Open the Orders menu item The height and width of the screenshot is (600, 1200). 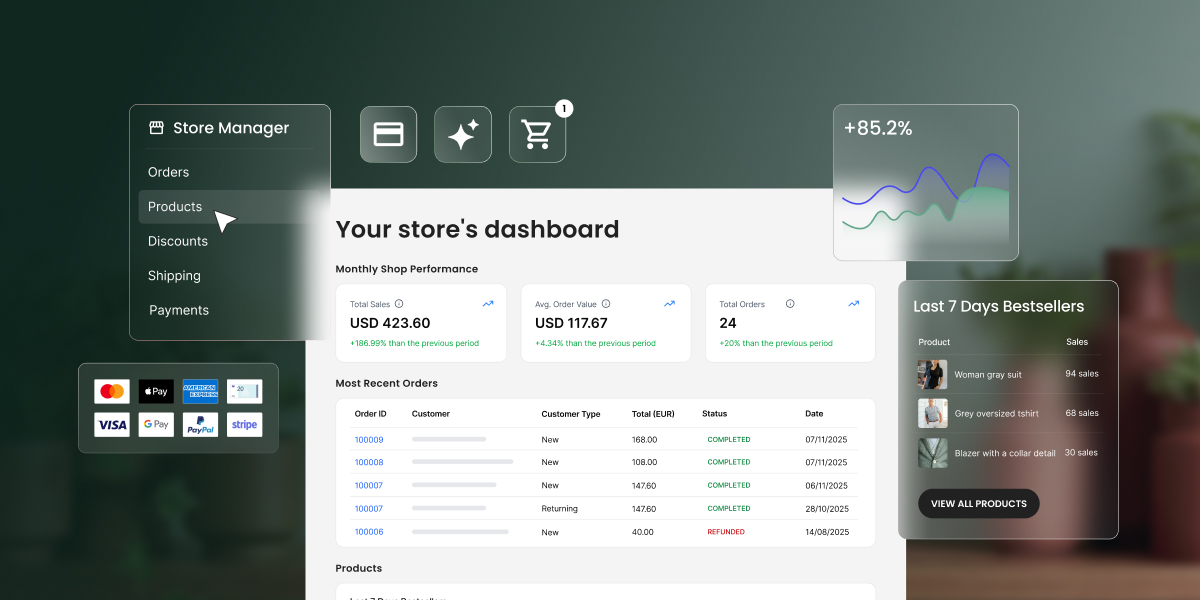[x=168, y=172]
